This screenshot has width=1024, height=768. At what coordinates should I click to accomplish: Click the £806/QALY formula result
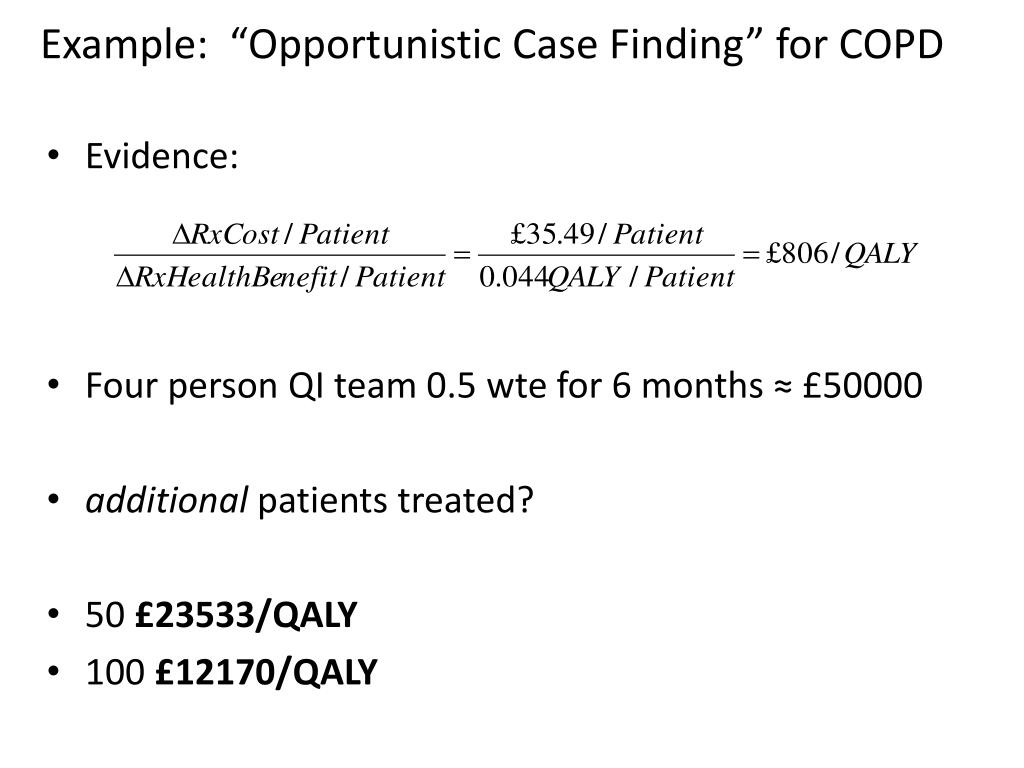click(x=841, y=255)
